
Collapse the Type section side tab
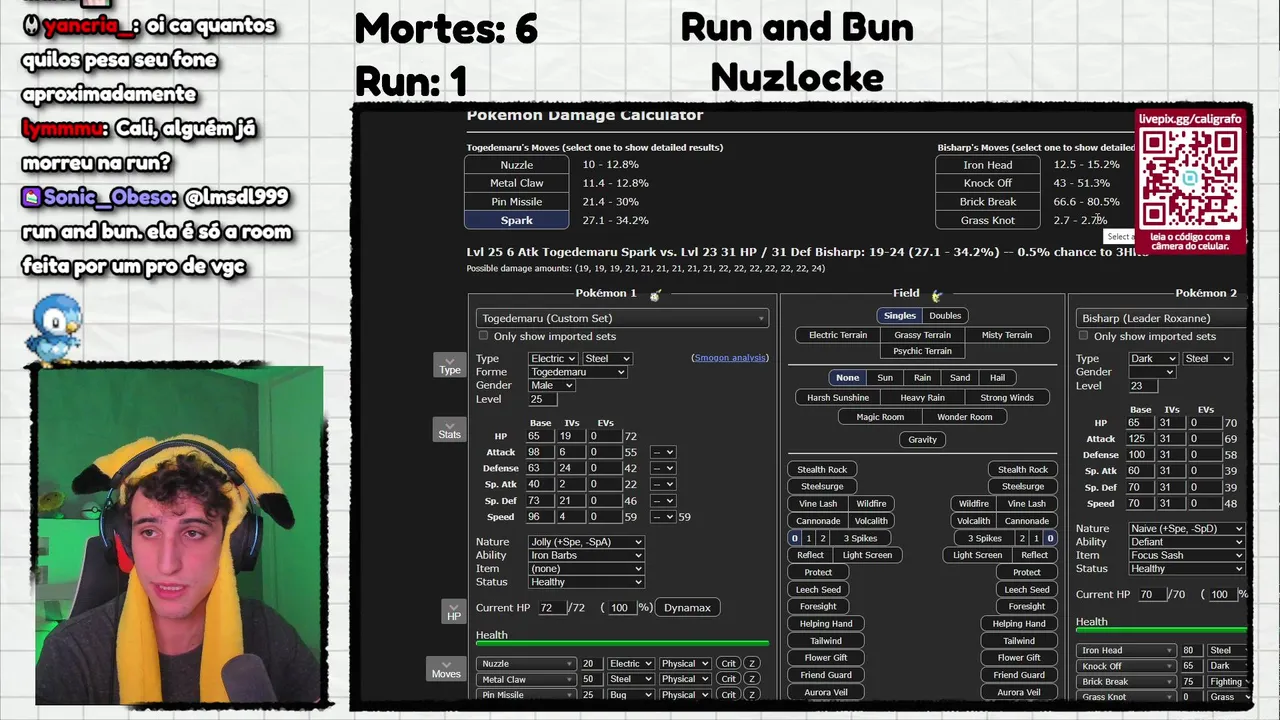click(x=450, y=365)
